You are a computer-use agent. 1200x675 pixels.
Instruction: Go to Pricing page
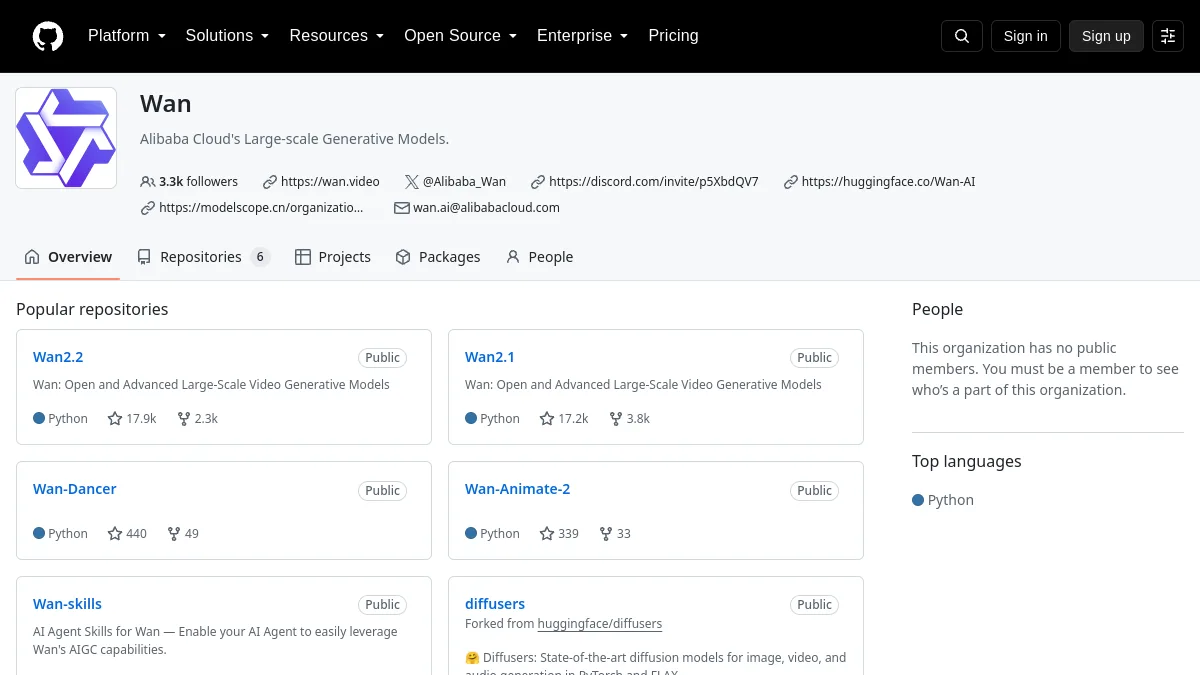673,36
